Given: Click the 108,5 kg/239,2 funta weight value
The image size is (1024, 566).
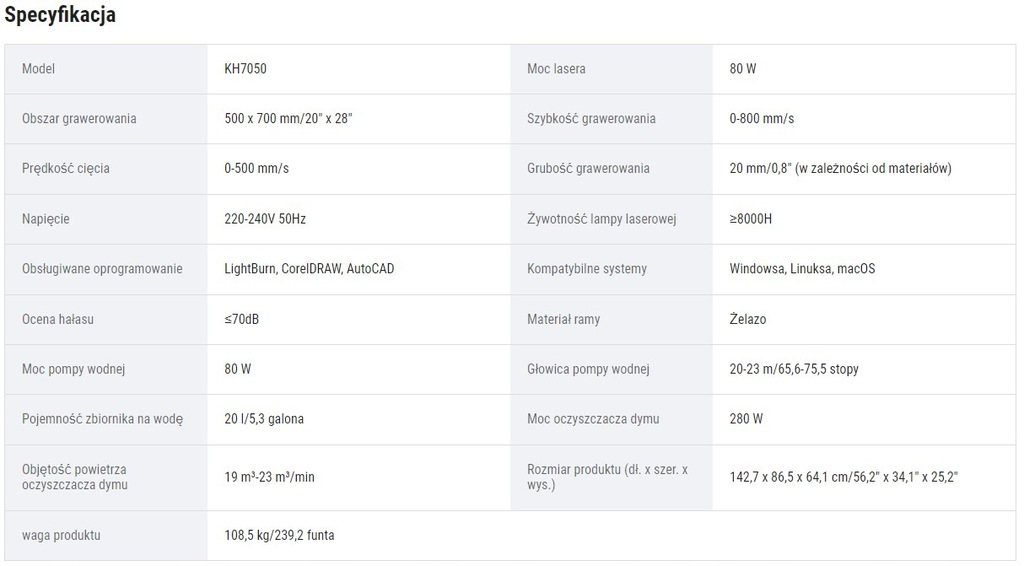Looking at the screenshot, I should [279, 535].
